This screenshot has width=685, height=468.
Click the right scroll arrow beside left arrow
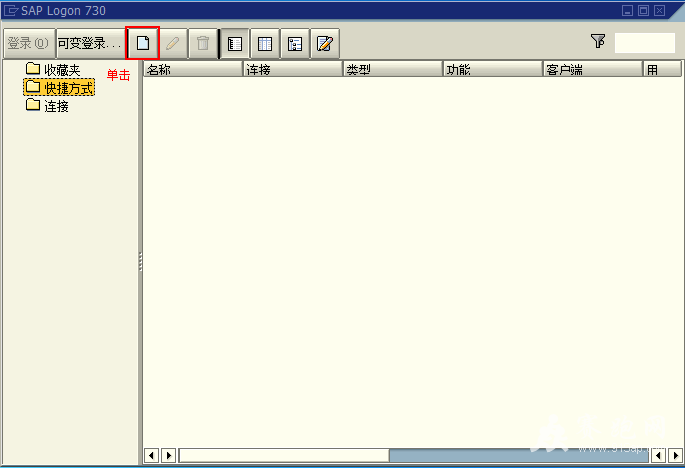168,455
